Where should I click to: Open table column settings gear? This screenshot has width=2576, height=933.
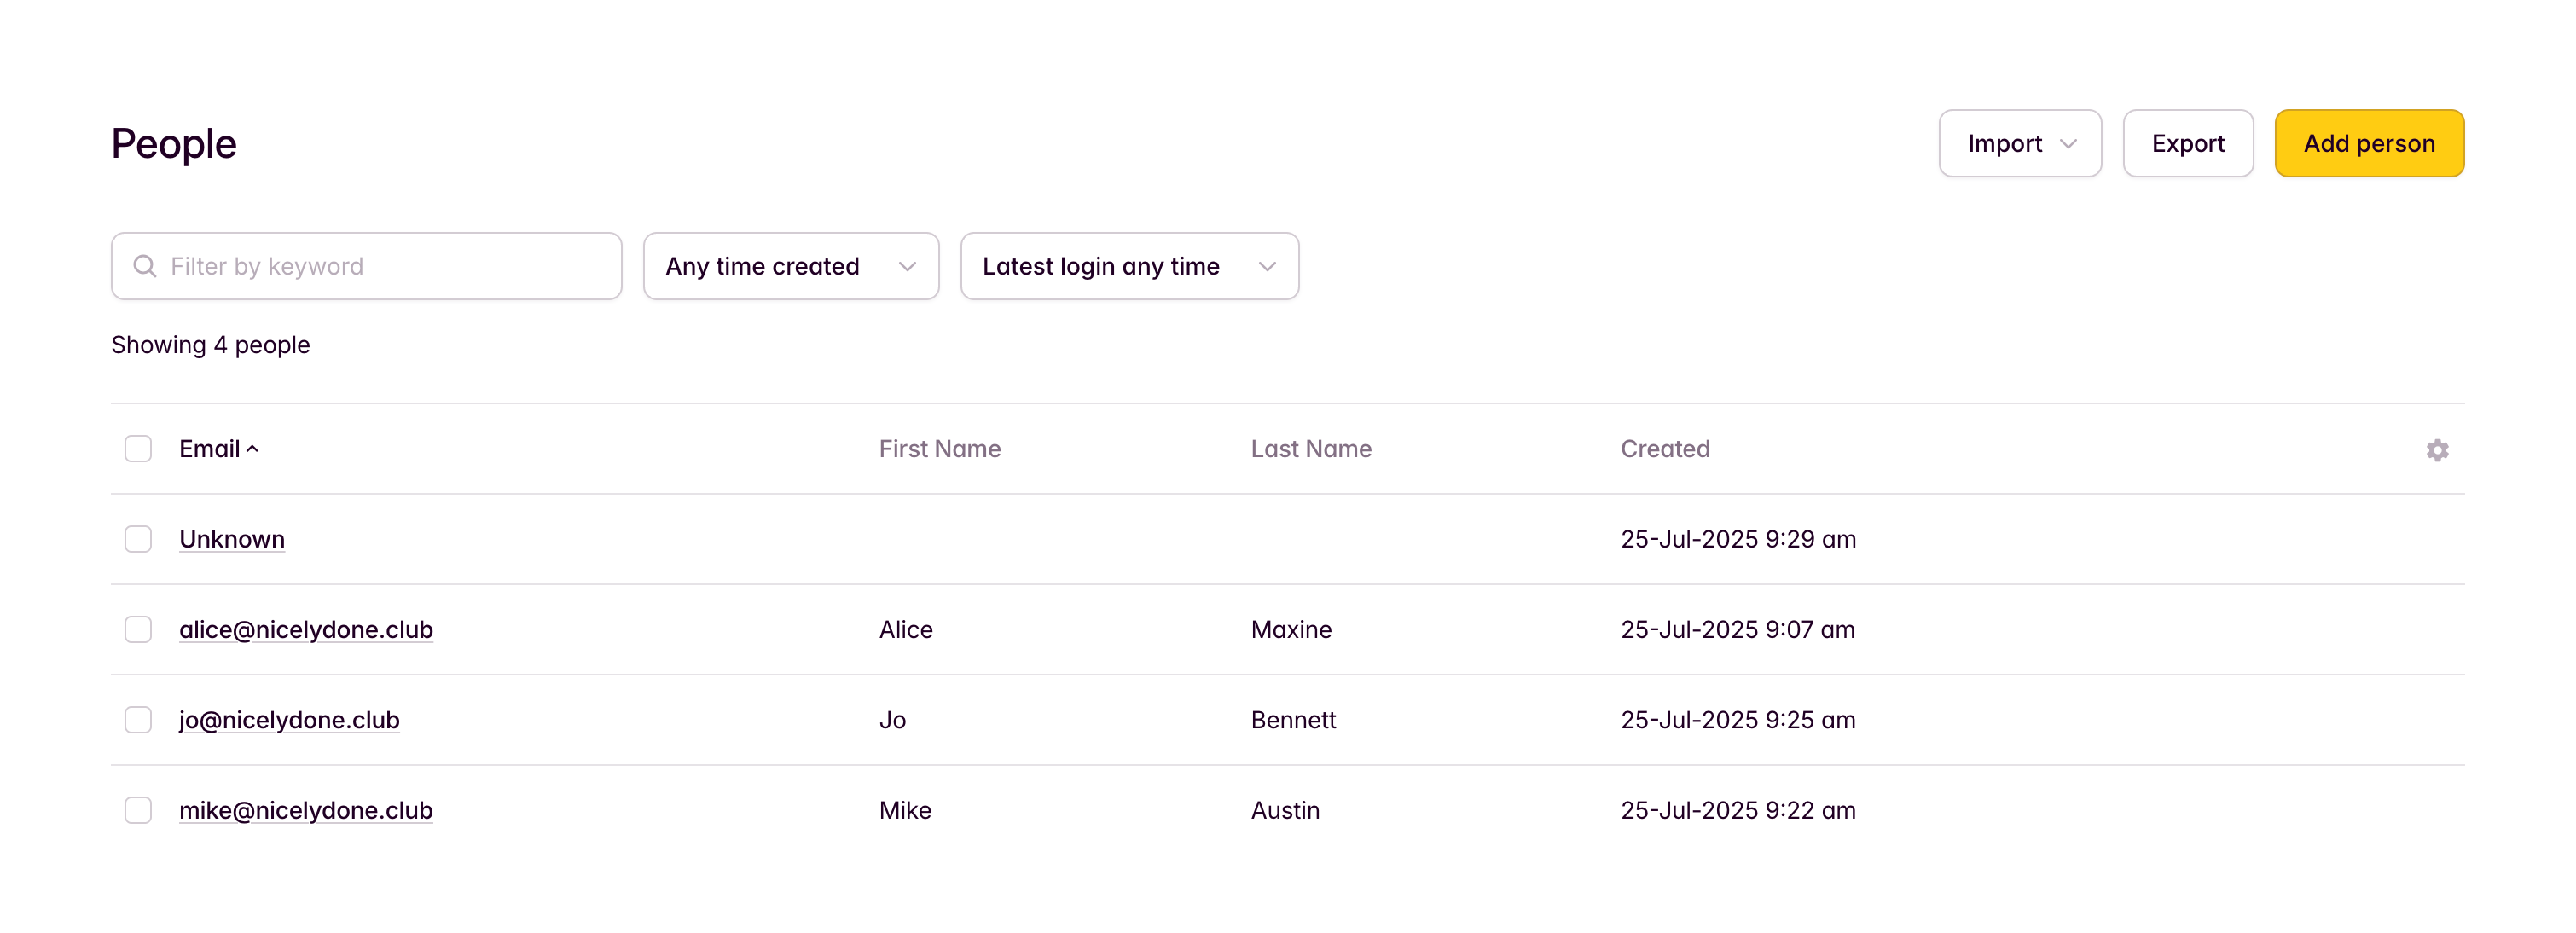(x=2437, y=450)
